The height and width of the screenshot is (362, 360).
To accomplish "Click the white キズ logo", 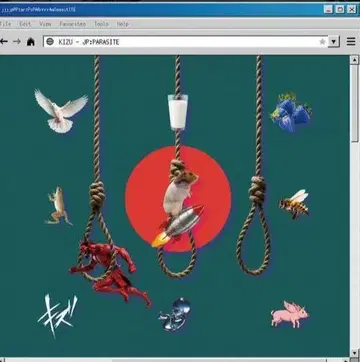I will (57, 315).
